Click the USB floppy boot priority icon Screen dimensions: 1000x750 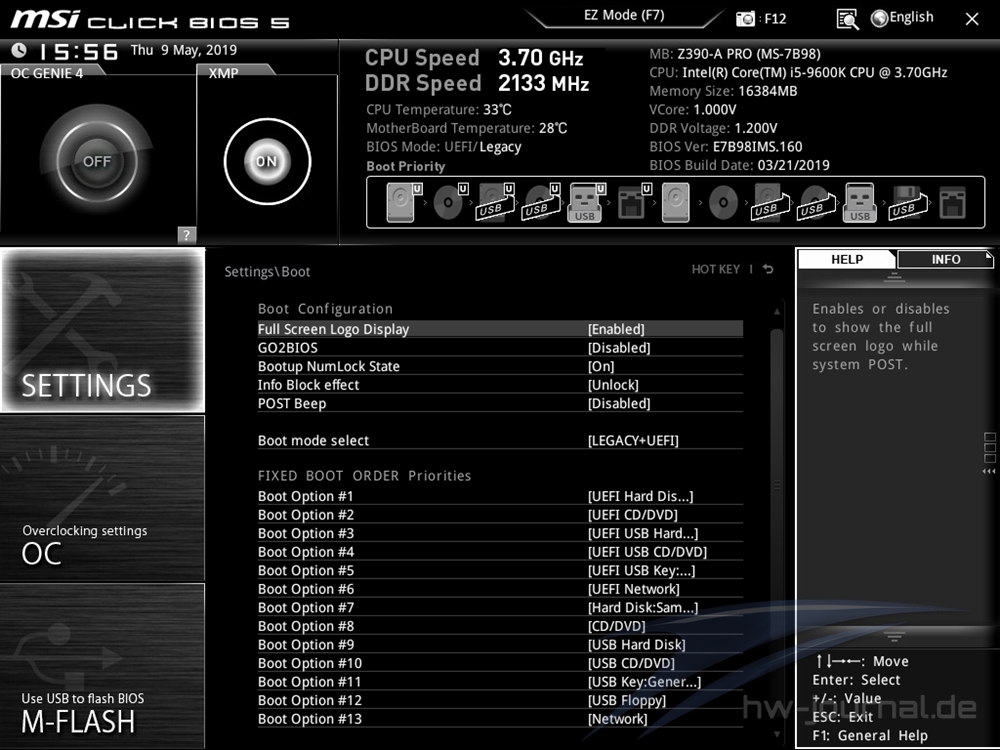(x=906, y=203)
